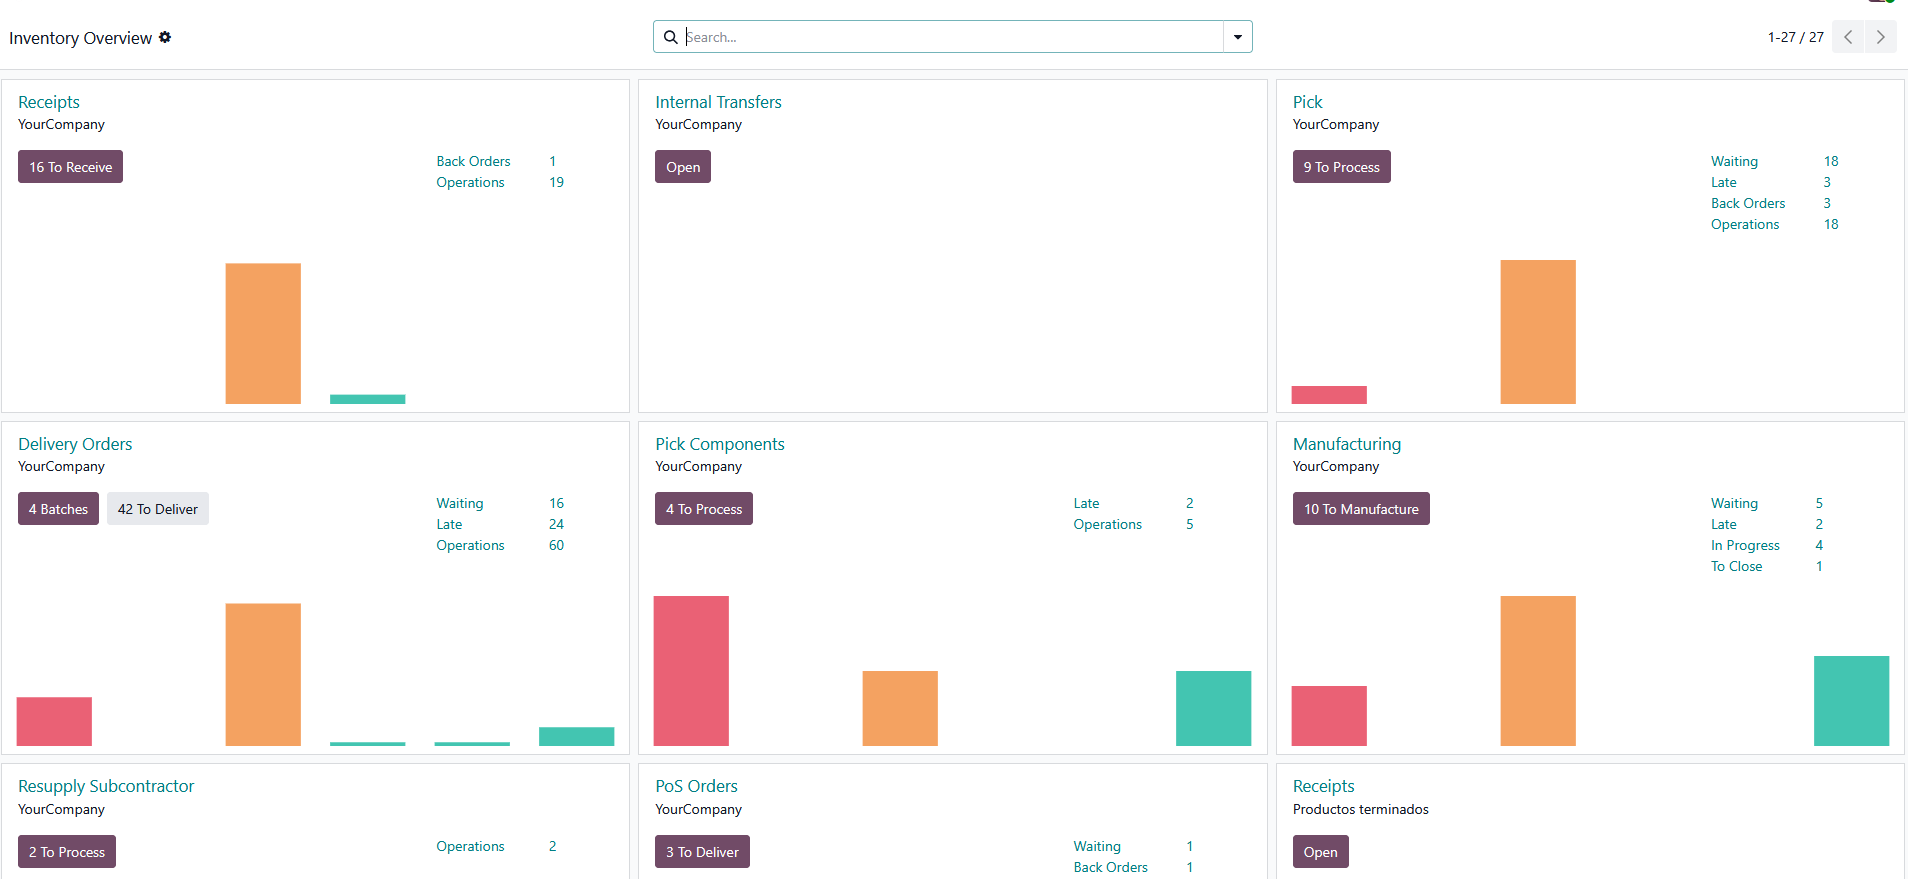Viewport: 1908px width, 879px height.
Task: Open the Manufacturing card title link
Action: [1346, 444]
